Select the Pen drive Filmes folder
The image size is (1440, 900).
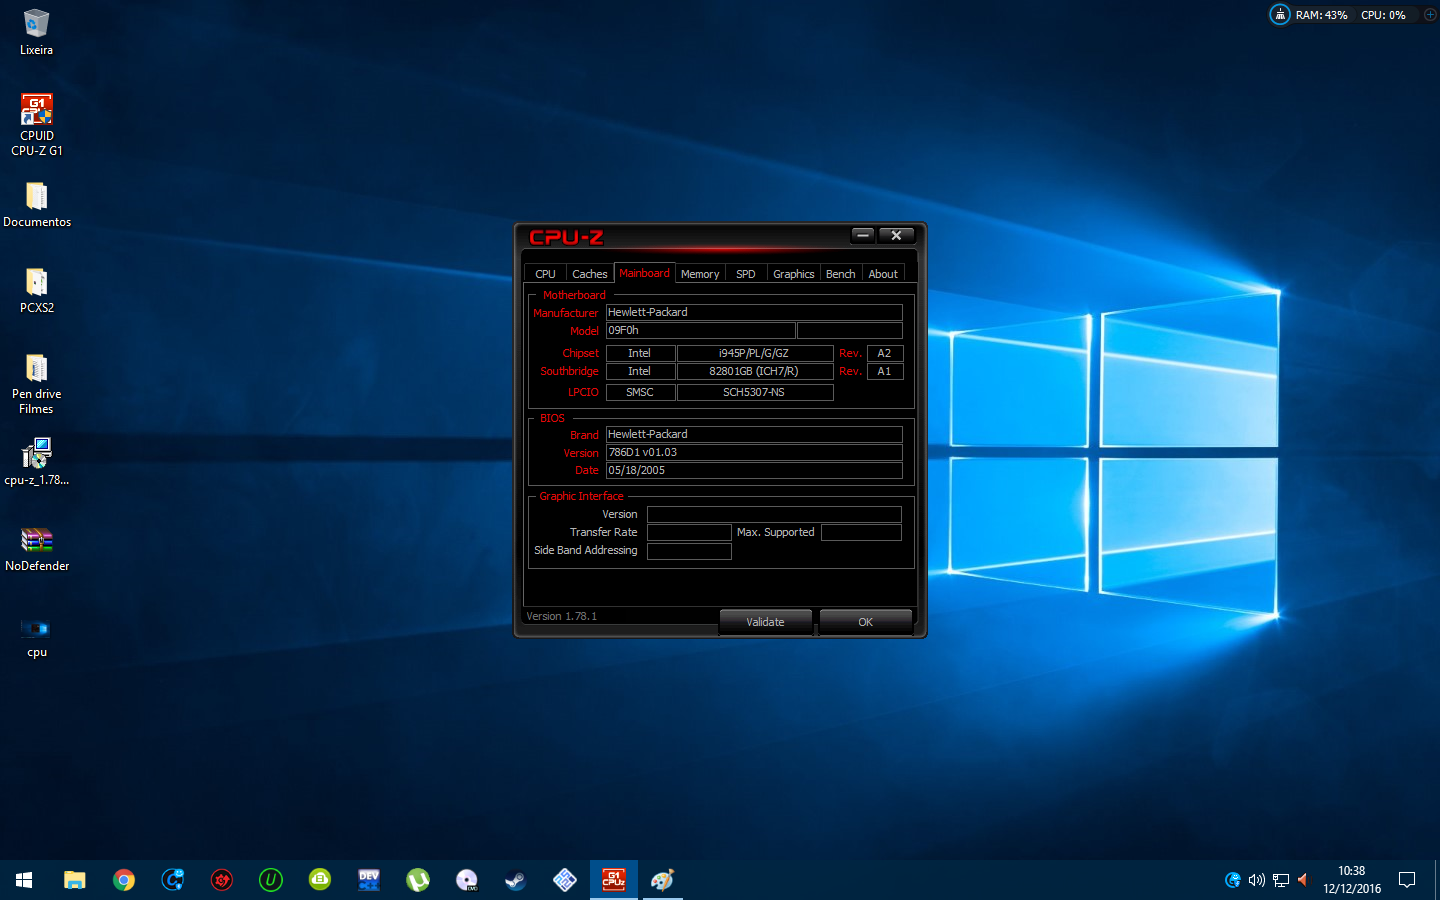pos(37,383)
